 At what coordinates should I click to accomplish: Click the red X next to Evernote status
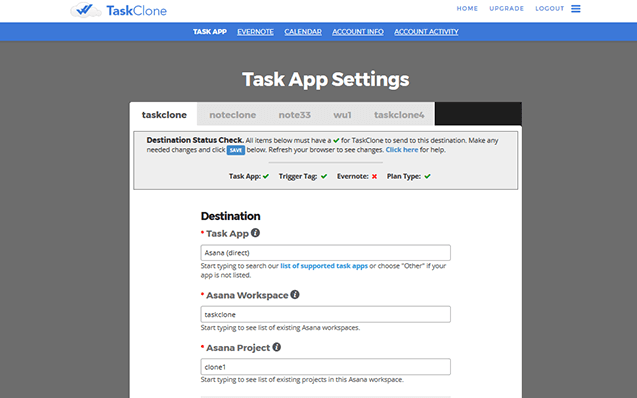374,176
